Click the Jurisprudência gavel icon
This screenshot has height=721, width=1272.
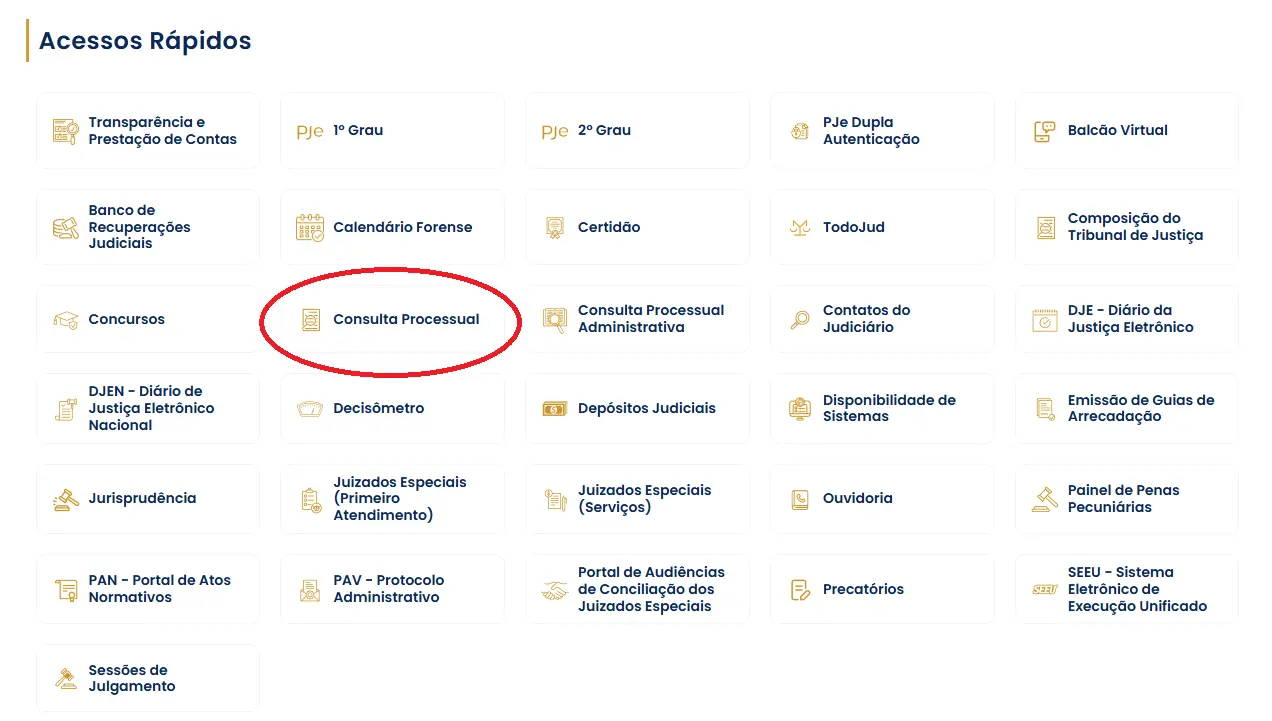pyautogui.click(x=65, y=499)
